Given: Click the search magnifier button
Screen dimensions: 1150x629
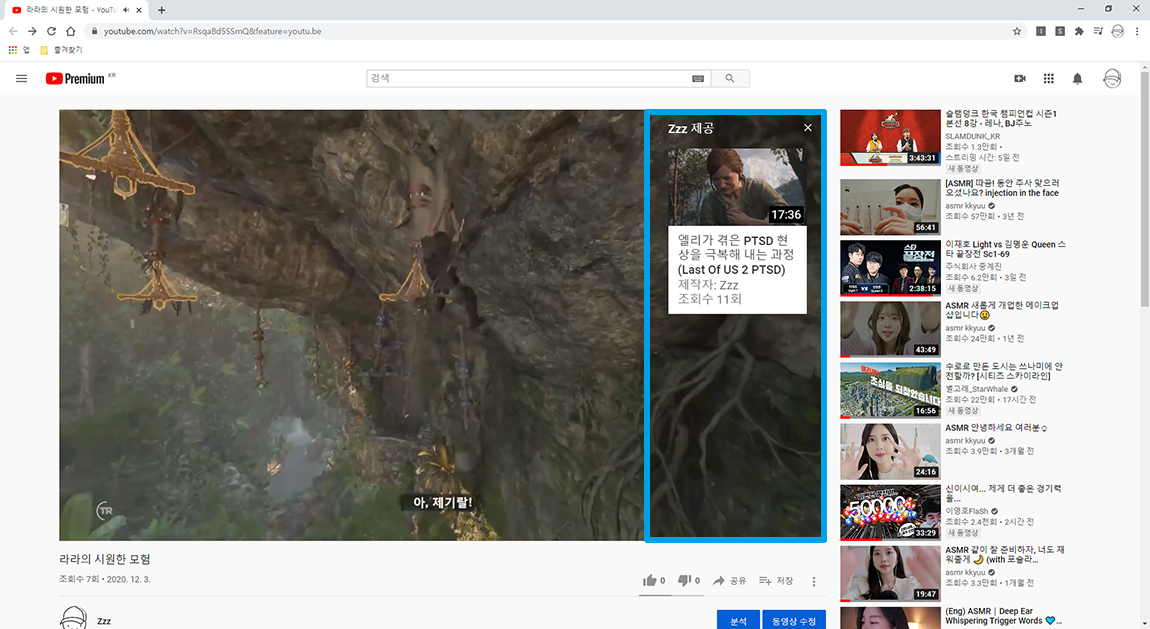Looking at the screenshot, I should 730,78.
